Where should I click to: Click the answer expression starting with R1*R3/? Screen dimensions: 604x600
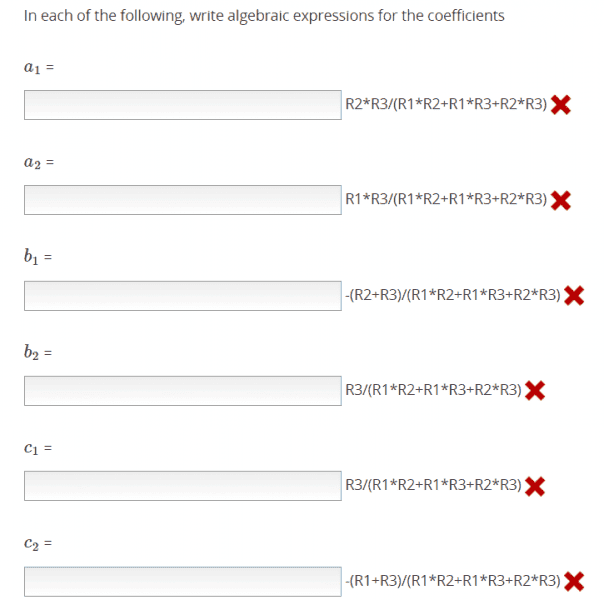pyautogui.click(x=445, y=200)
